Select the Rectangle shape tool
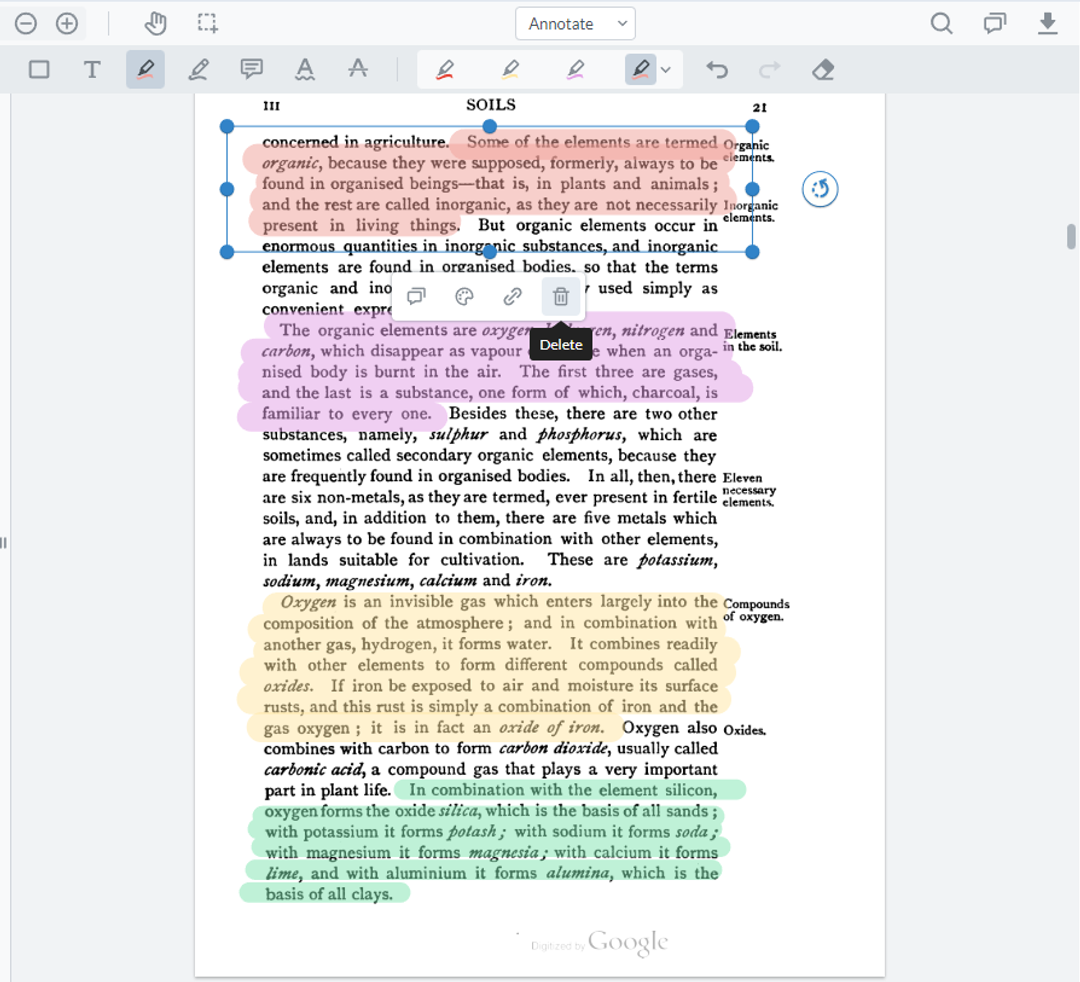The height and width of the screenshot is (982, 1080). click(40, 69)
